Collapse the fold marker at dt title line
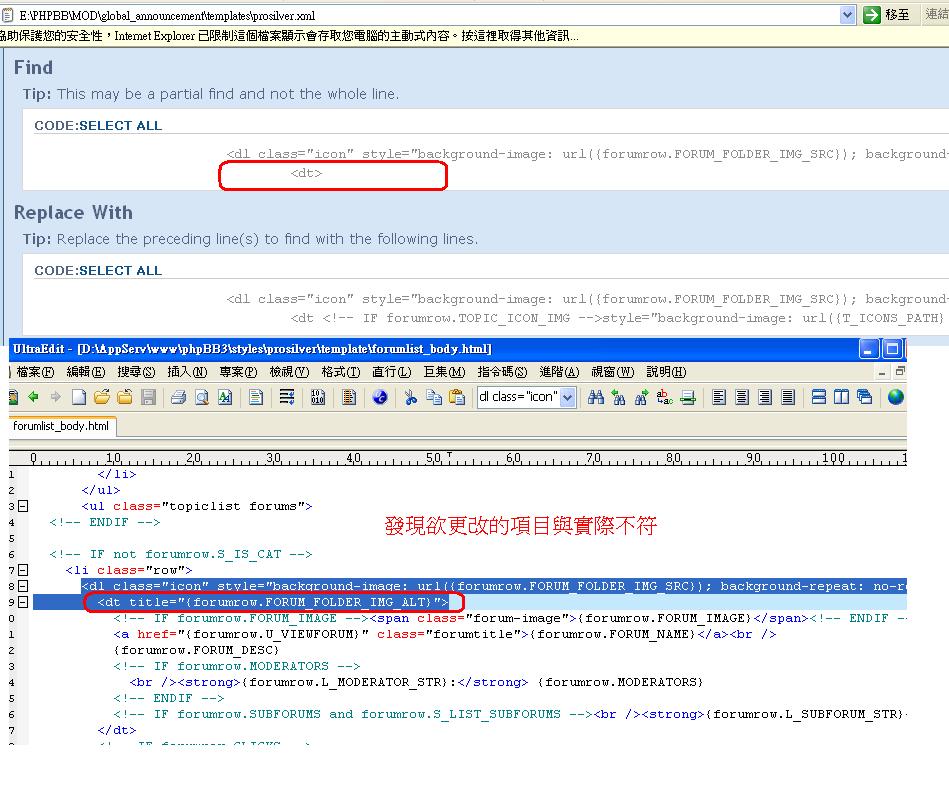949x798 pixels. 23,602
